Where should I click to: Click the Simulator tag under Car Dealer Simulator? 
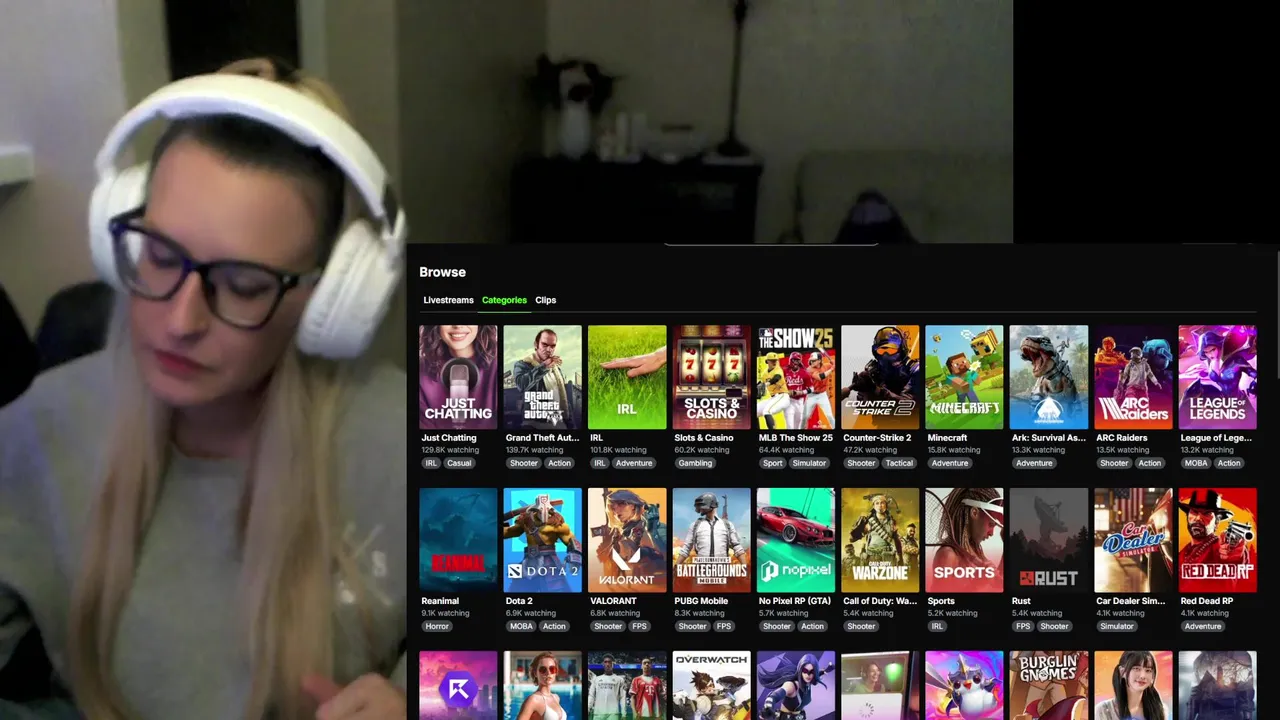[x=1117, y=626]
